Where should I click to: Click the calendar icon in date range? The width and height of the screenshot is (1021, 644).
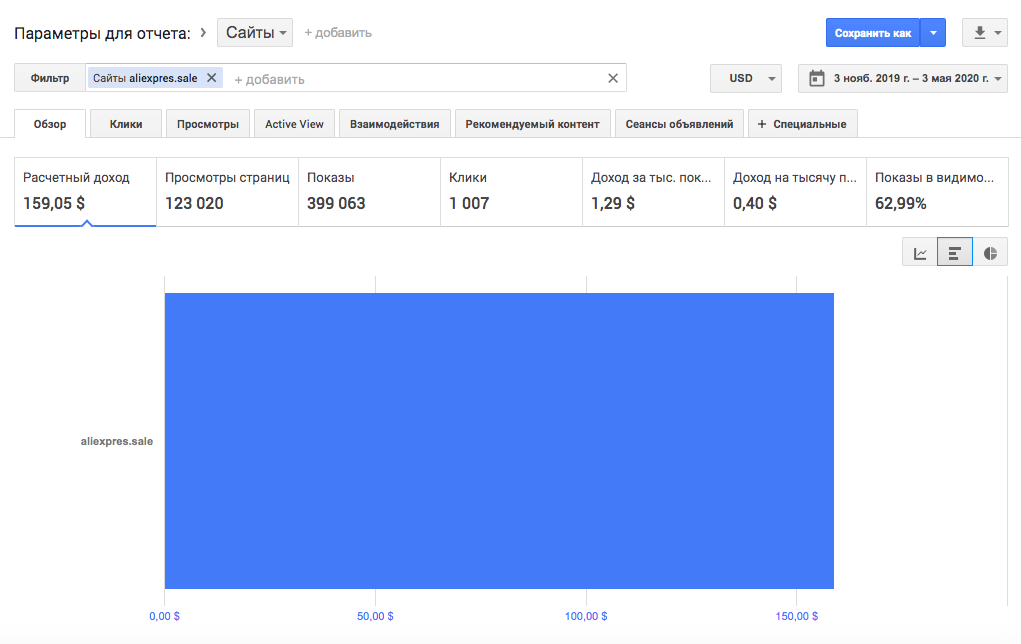coord(817,78)
